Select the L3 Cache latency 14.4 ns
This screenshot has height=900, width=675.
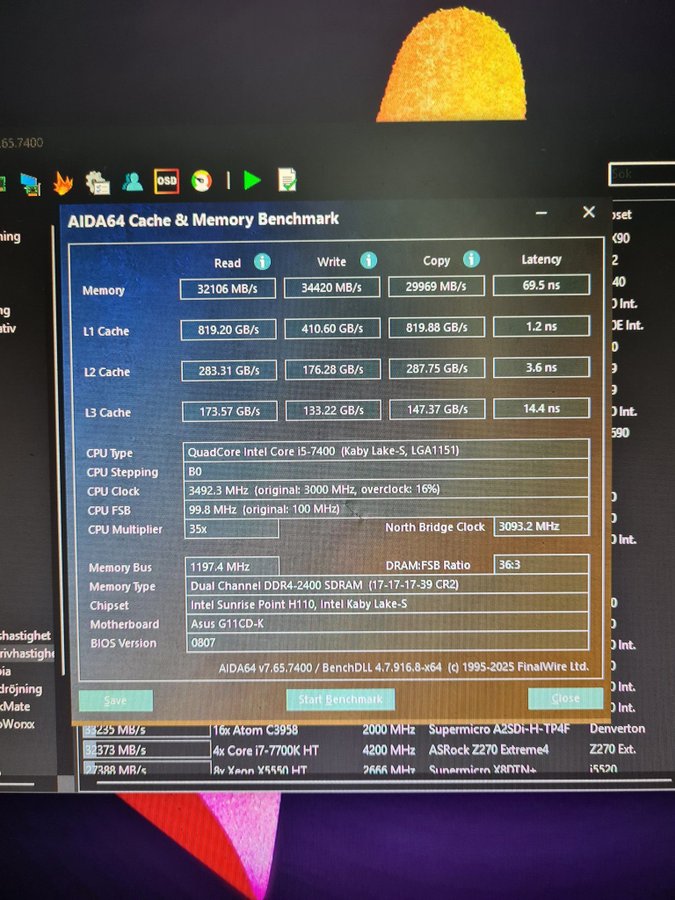[541, 408]
